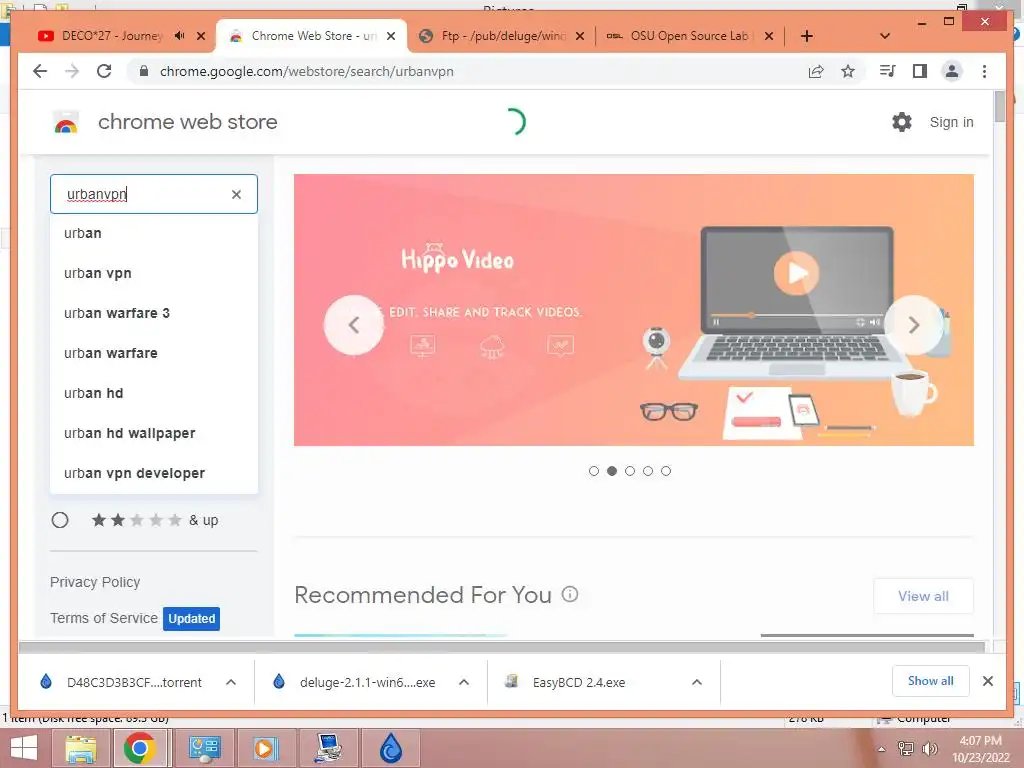Choose suggestion "urban hd wallpaper"
The width and height of the screenshot is (1024, 768).
click(154, 433)
